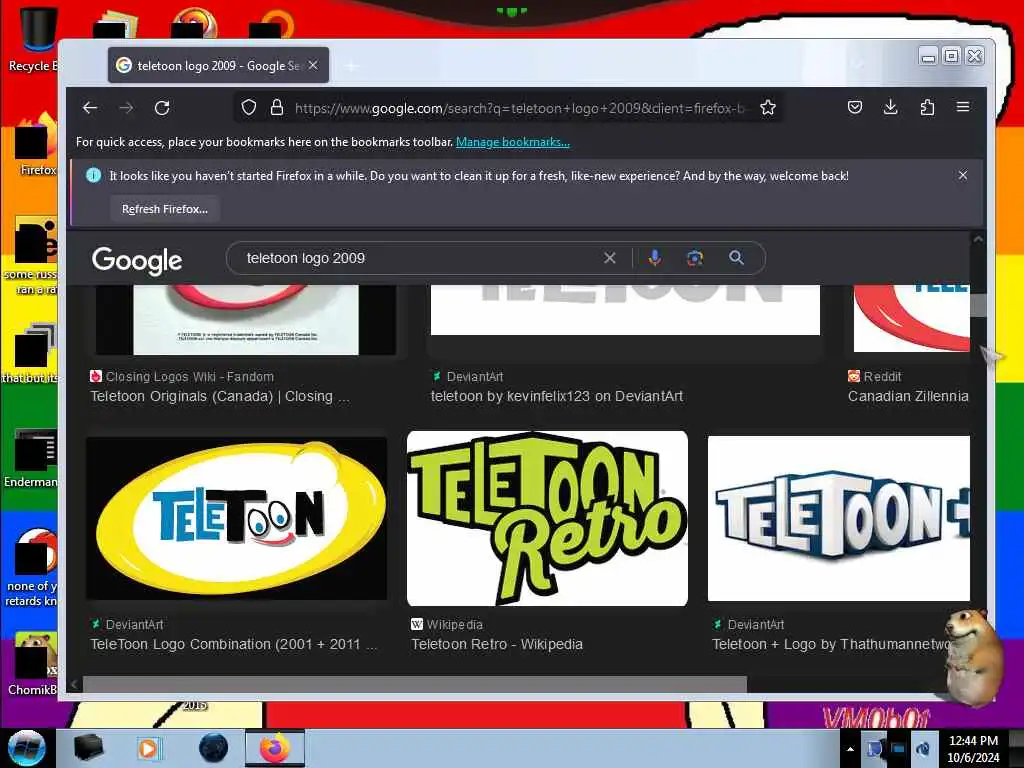
Task: Open the volume tray icon
Action: (x=923, y=749)
